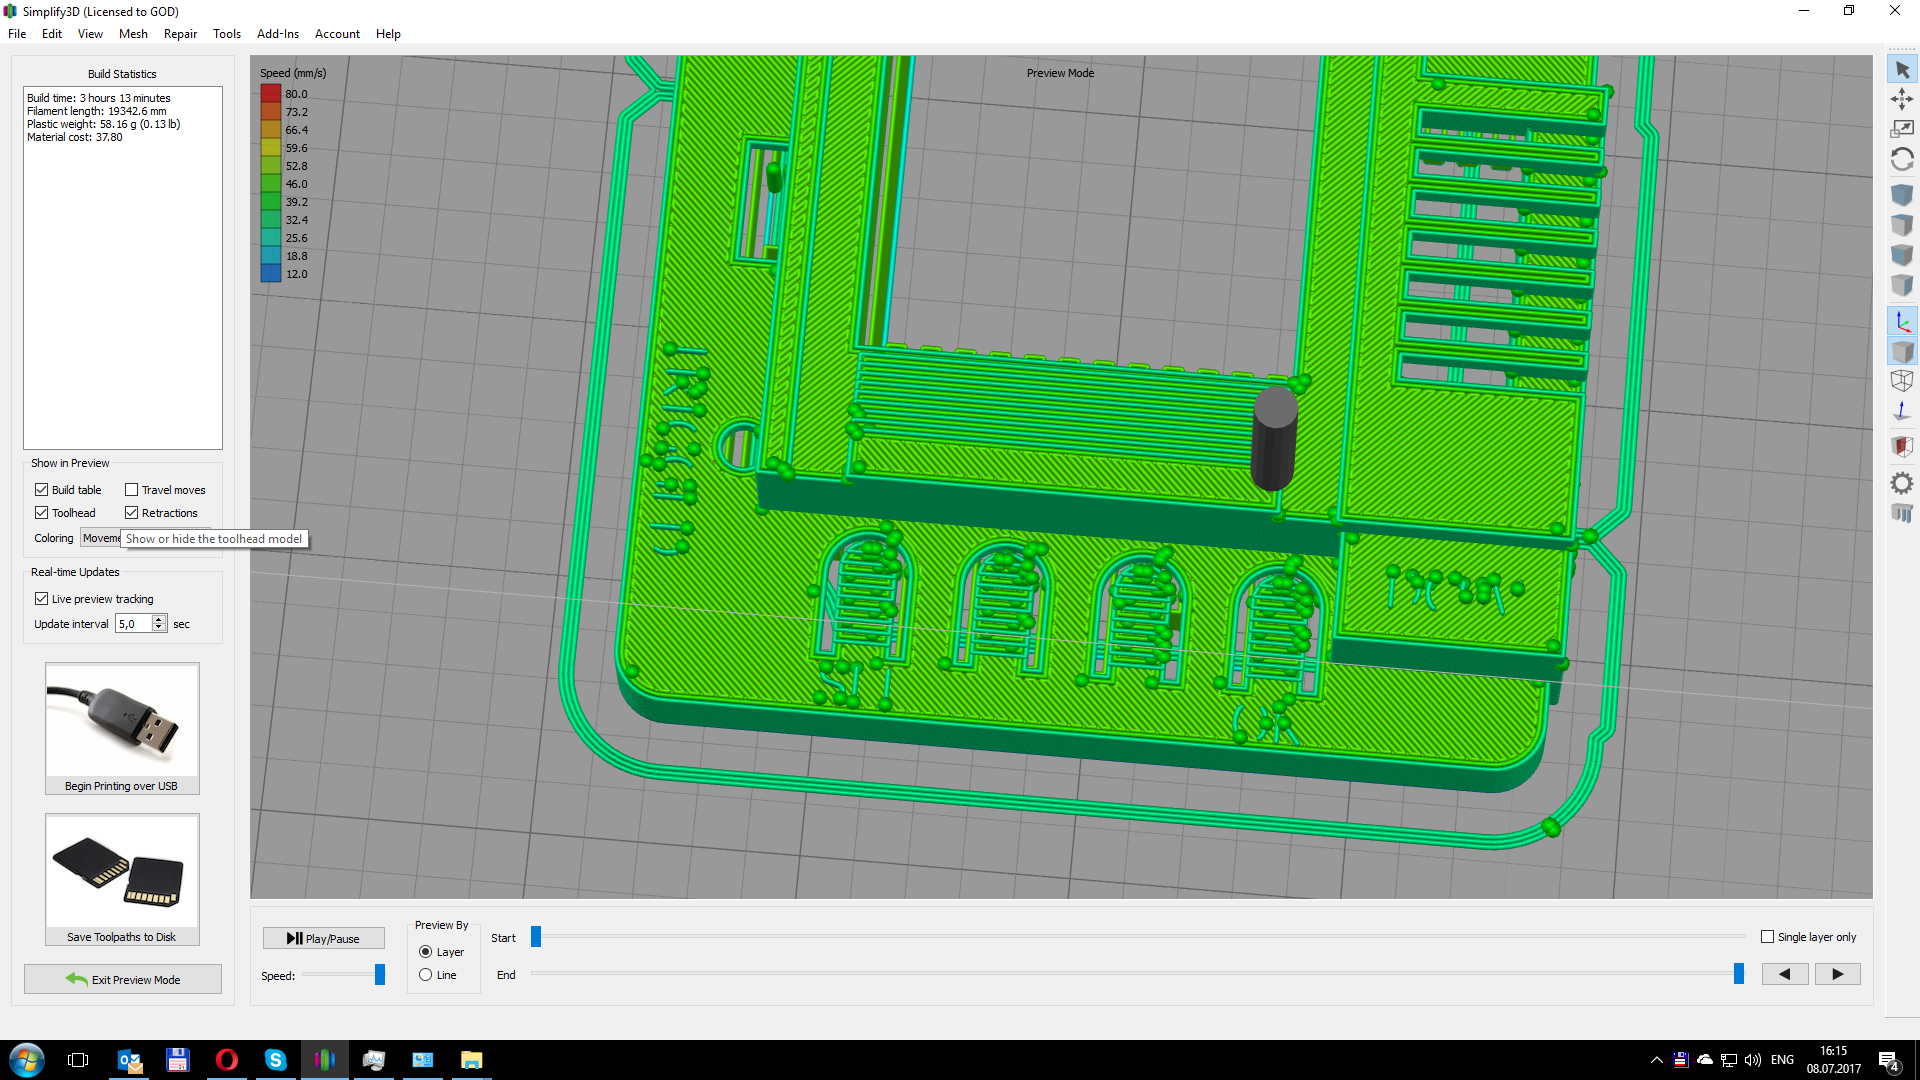Viewport: 1920px width, 1080px height.
Task: Select the move/translate tool
Action: point(1902,99)
